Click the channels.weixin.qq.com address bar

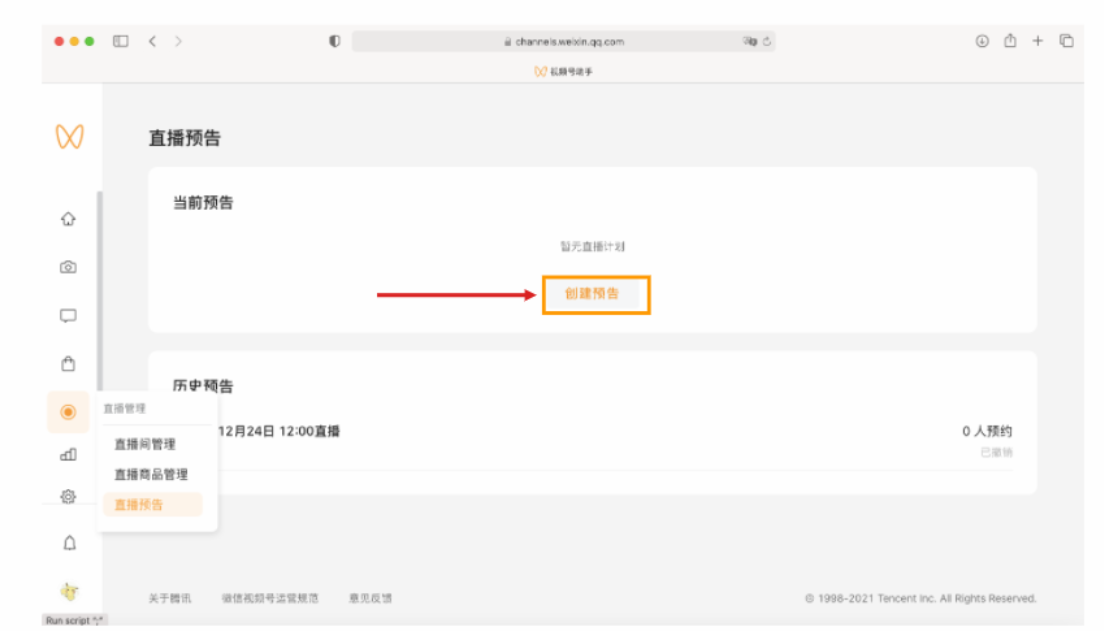tap(563, 42)
